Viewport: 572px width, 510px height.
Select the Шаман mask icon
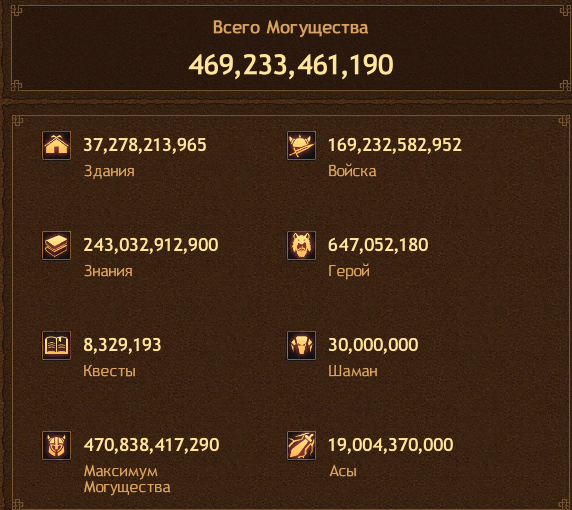pos(301,345)
